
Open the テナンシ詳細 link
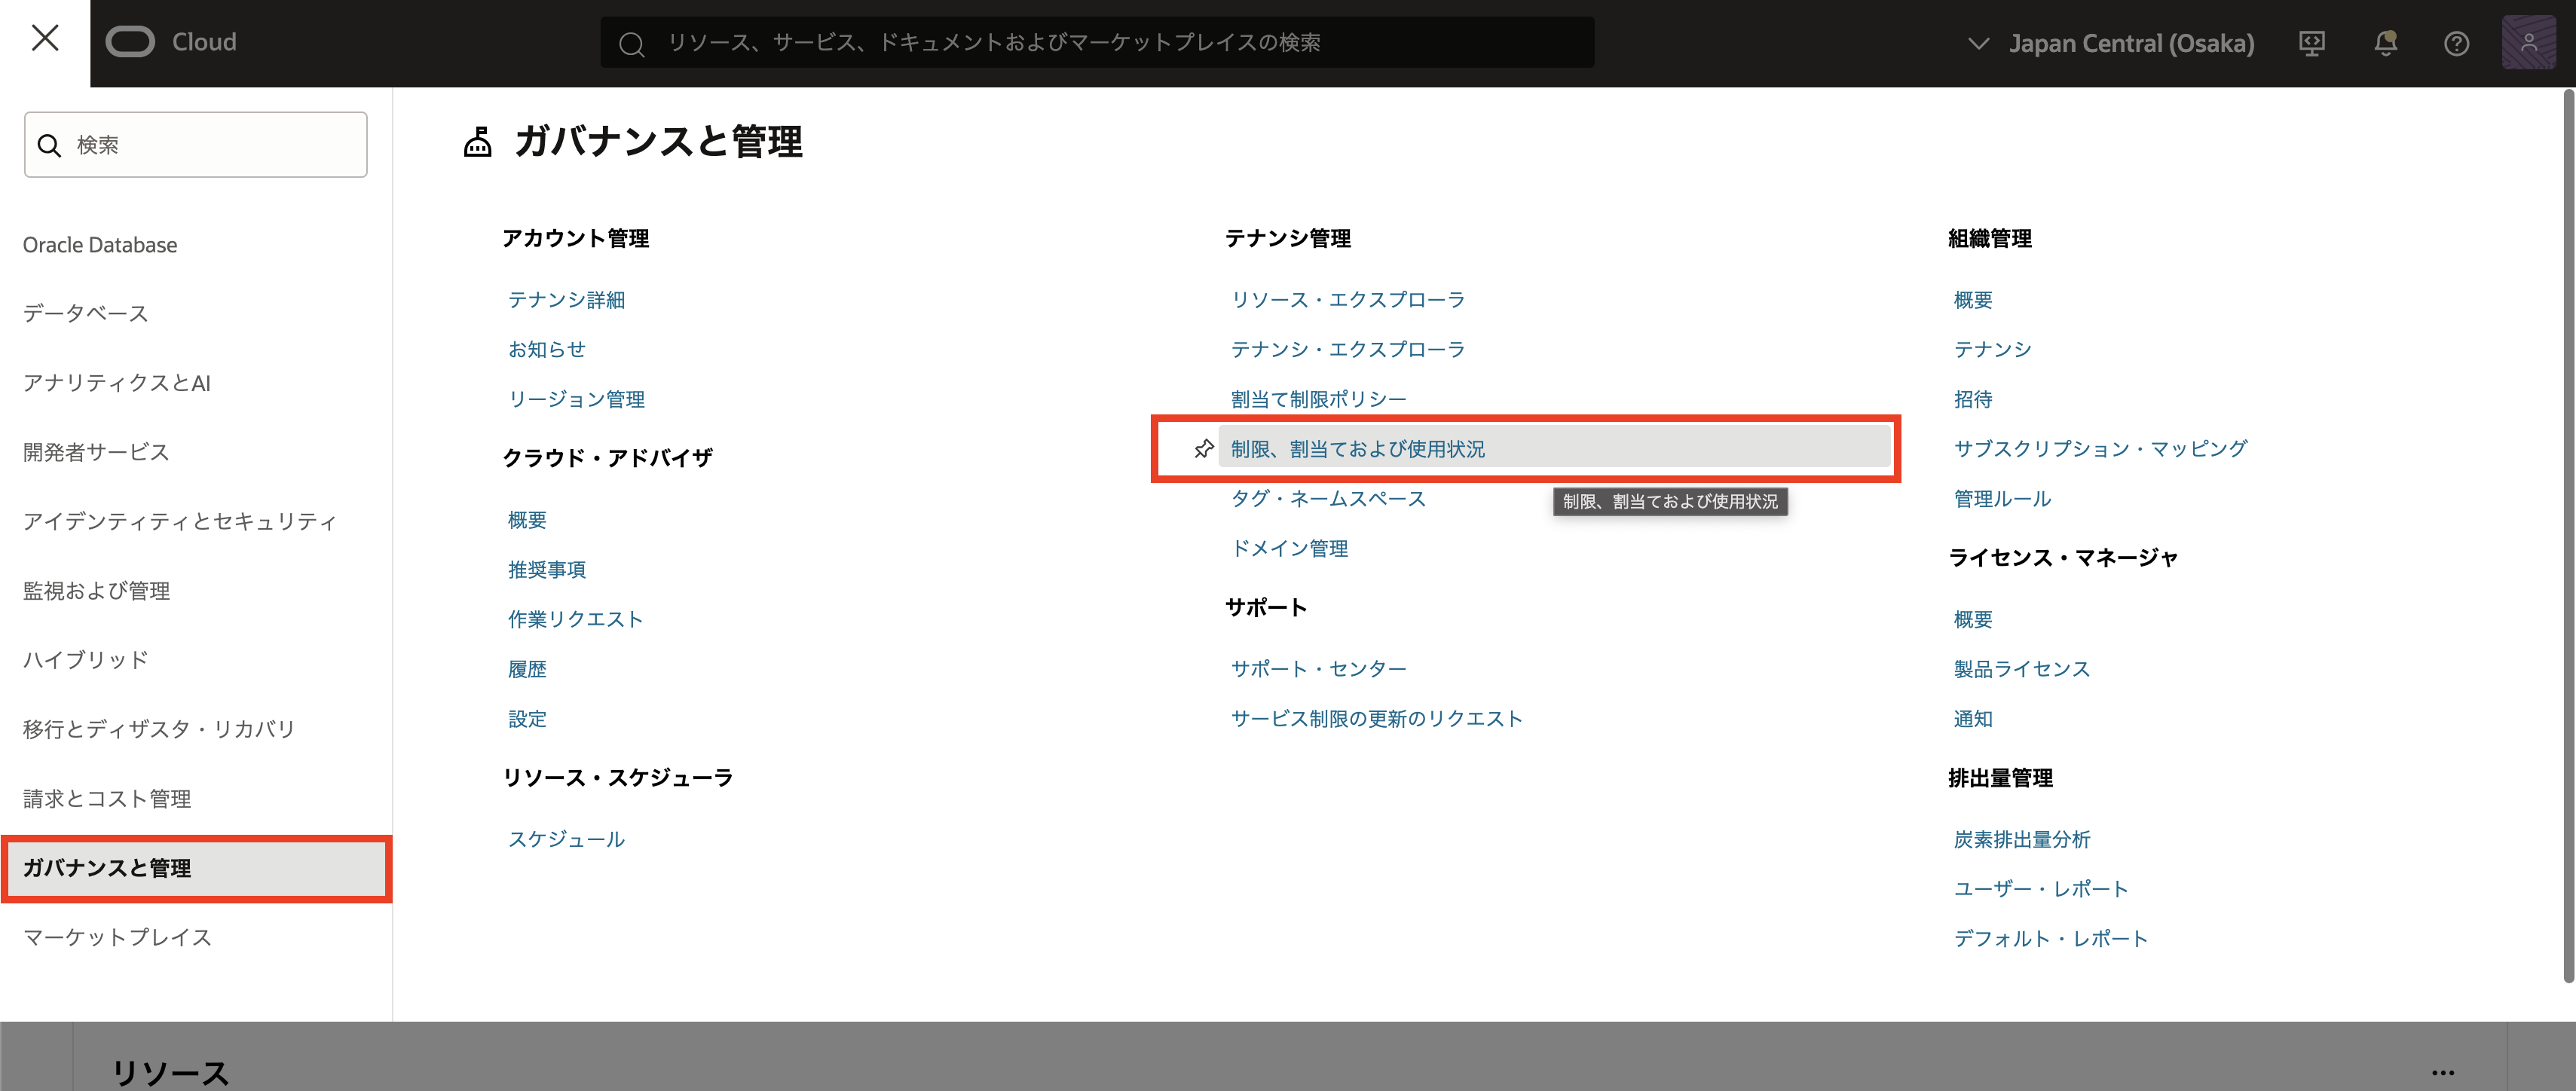566,300
